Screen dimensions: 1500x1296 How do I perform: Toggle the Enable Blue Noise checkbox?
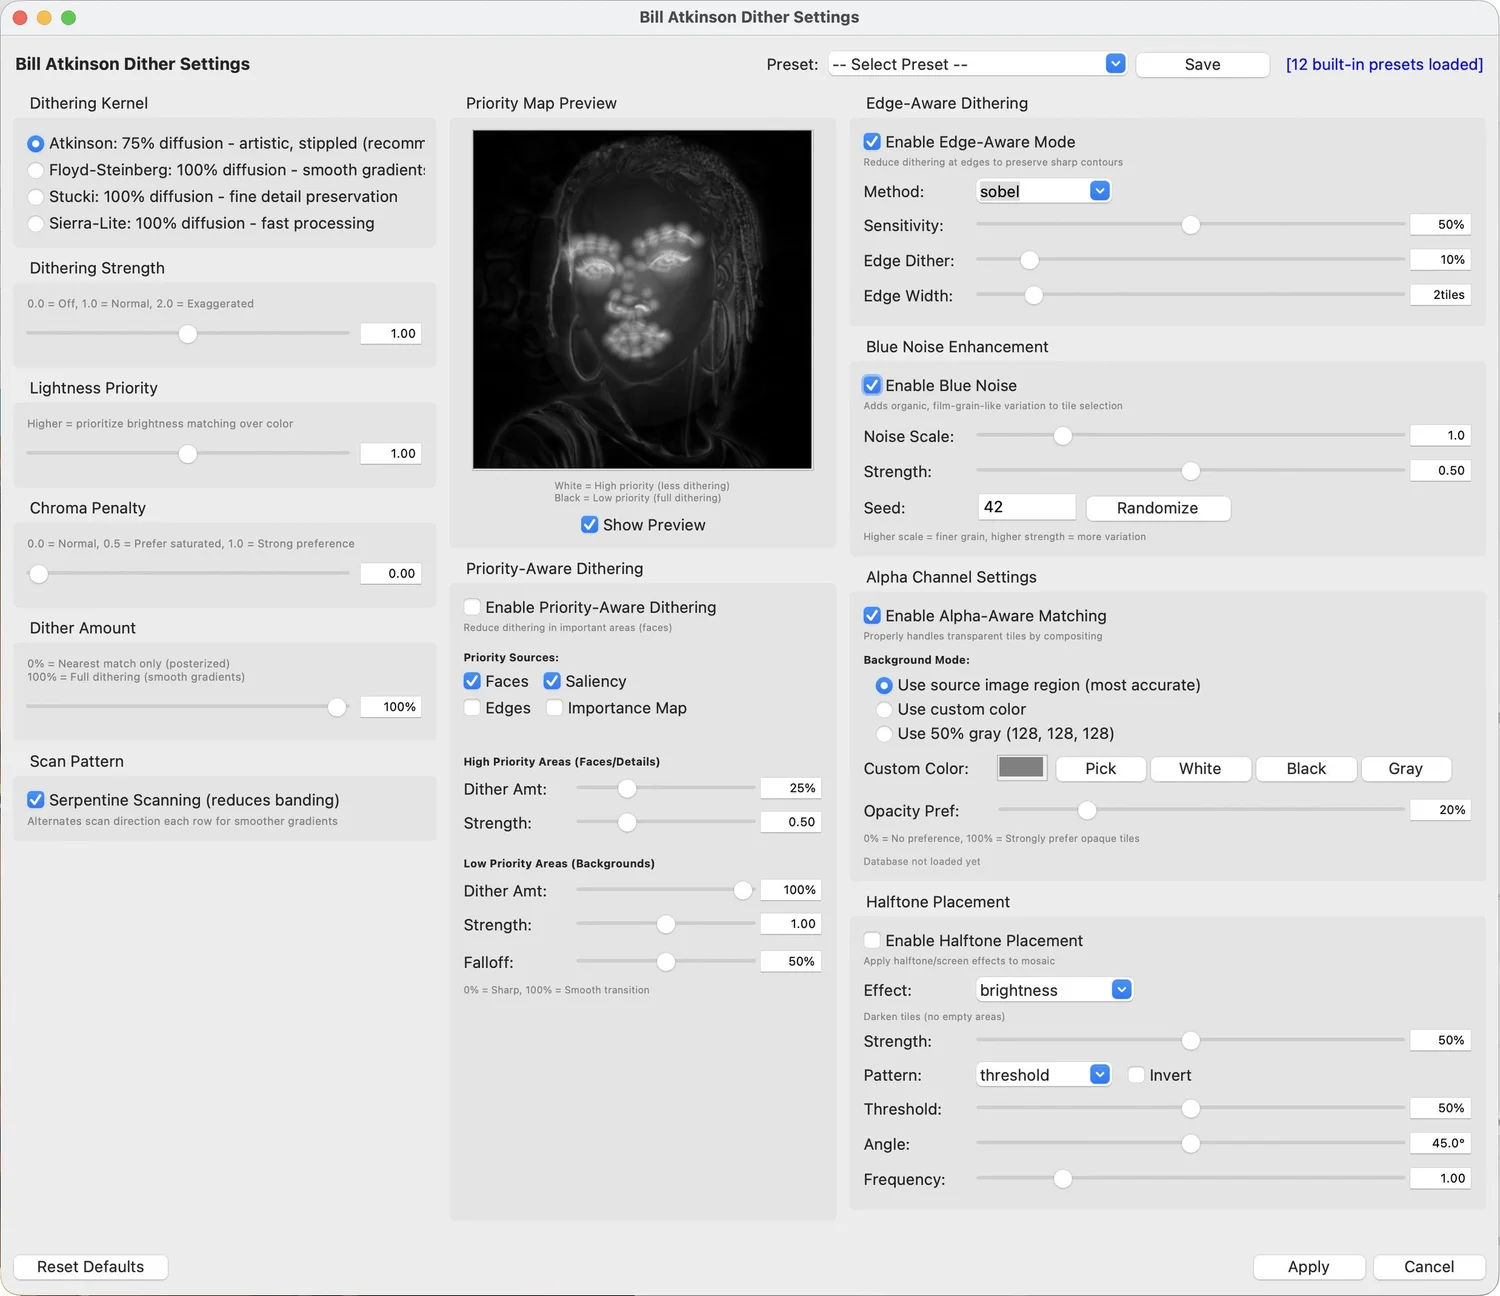pyautogui.click(x=872, y=386)
